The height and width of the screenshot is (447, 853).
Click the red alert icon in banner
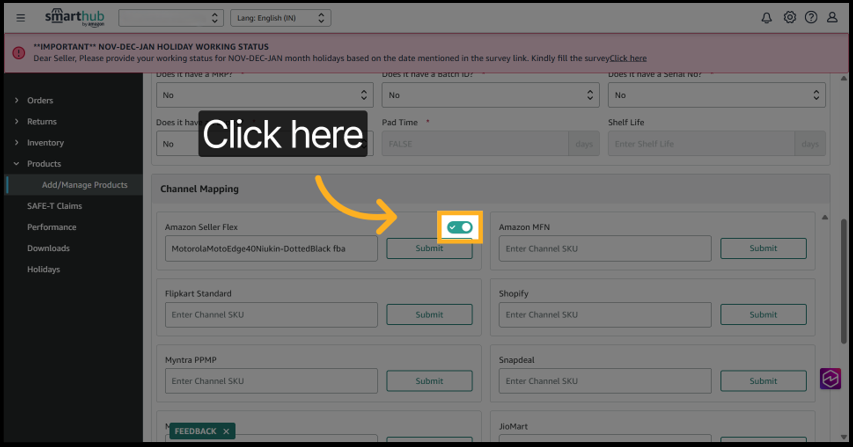19,52
